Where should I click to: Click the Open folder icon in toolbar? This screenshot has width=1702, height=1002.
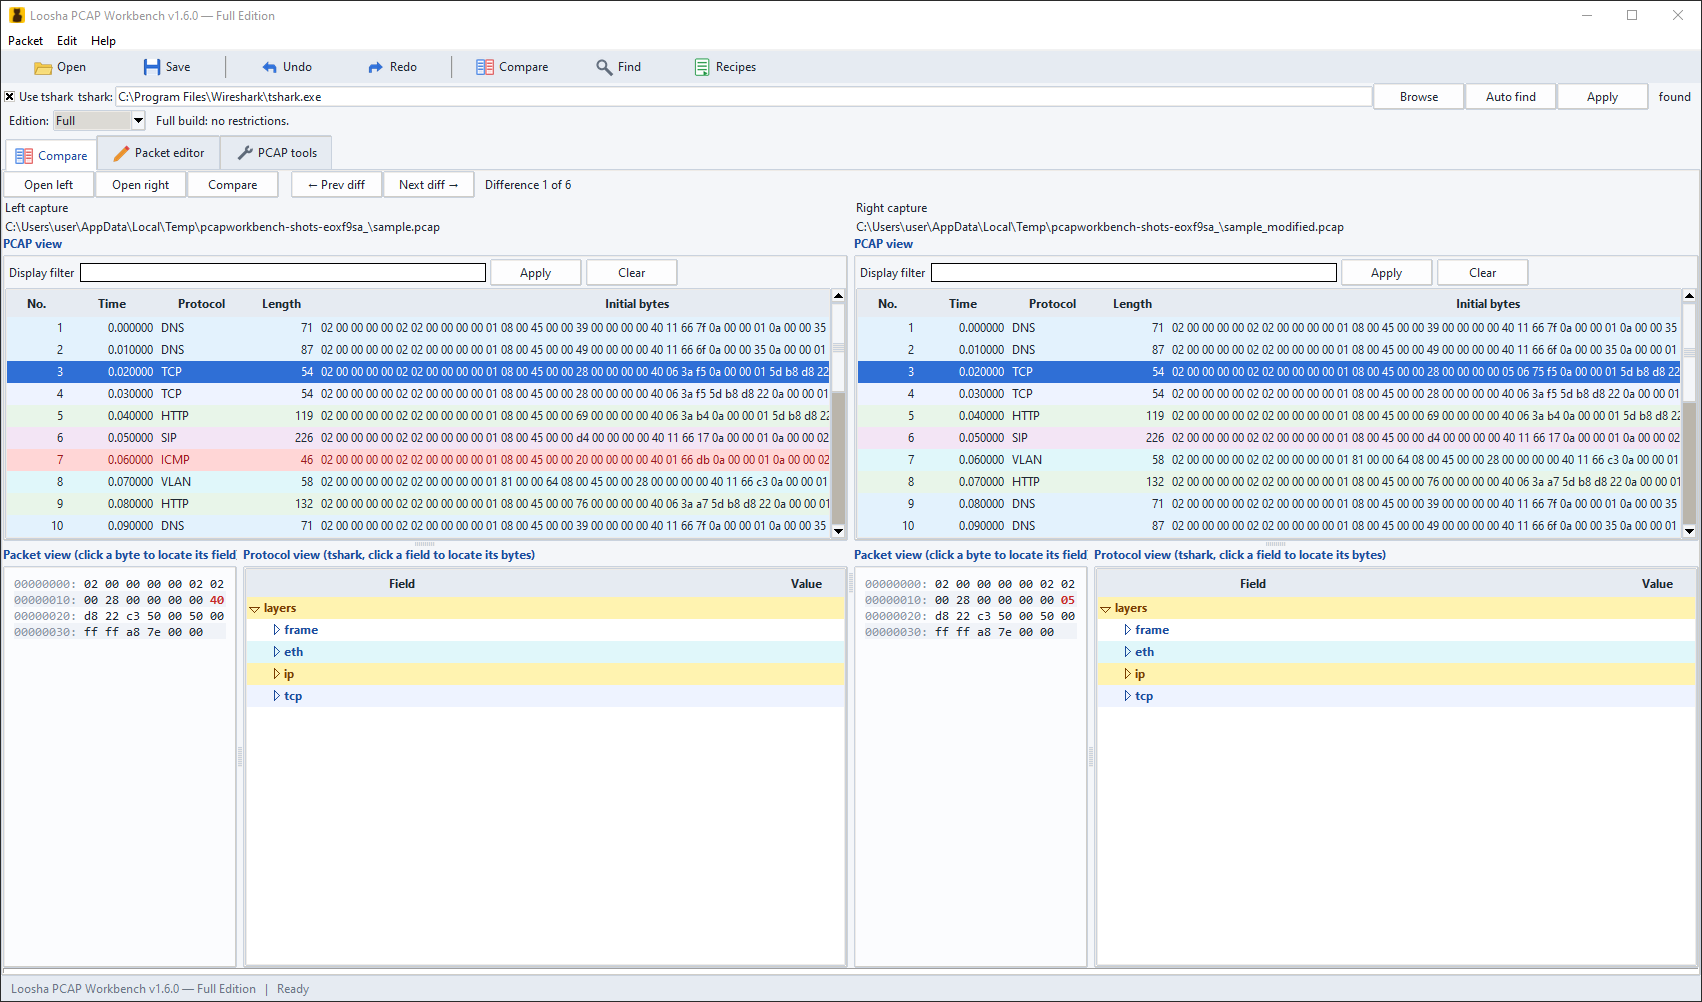pyautogui.click(x=43, y=67)
